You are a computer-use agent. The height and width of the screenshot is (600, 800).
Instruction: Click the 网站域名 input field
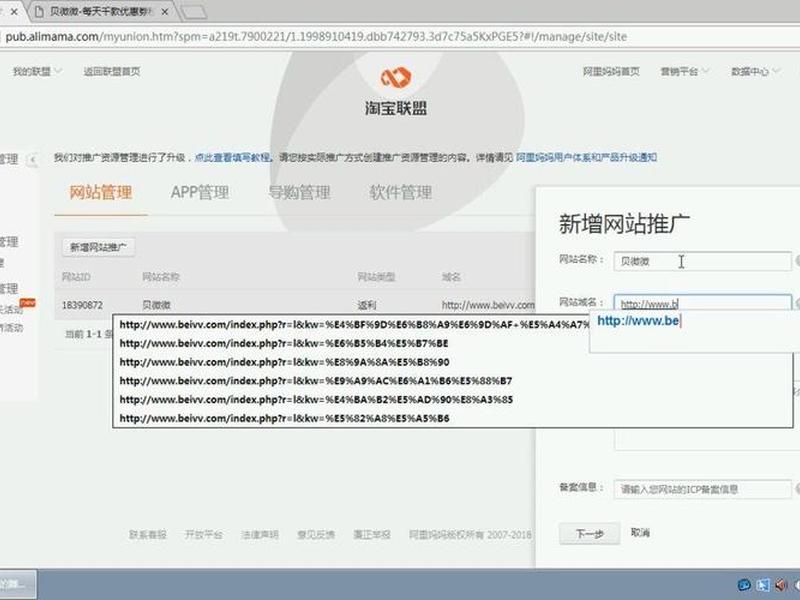pyautogui.click(x=702, y=304)
